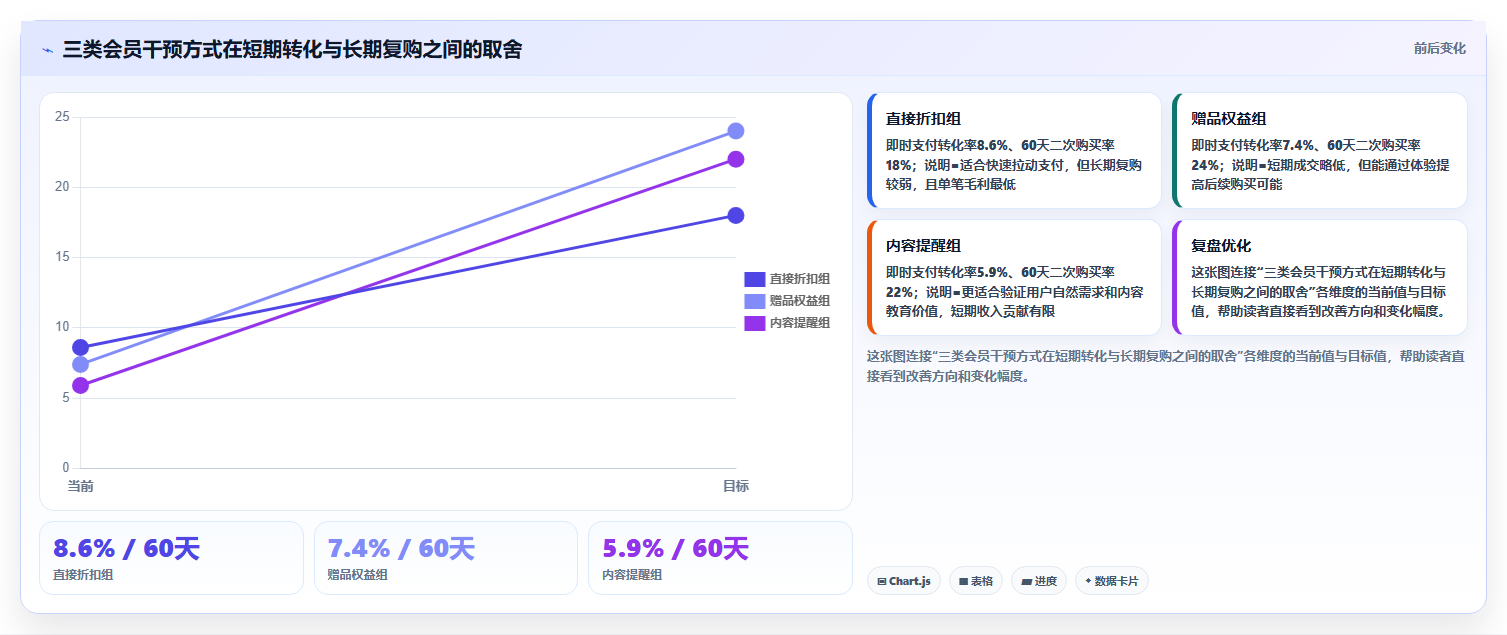This screenshot has width=1507, height=635.
Task: Toggle 直接折扣组 legend color swatch
Action: [x=754, y=279]
